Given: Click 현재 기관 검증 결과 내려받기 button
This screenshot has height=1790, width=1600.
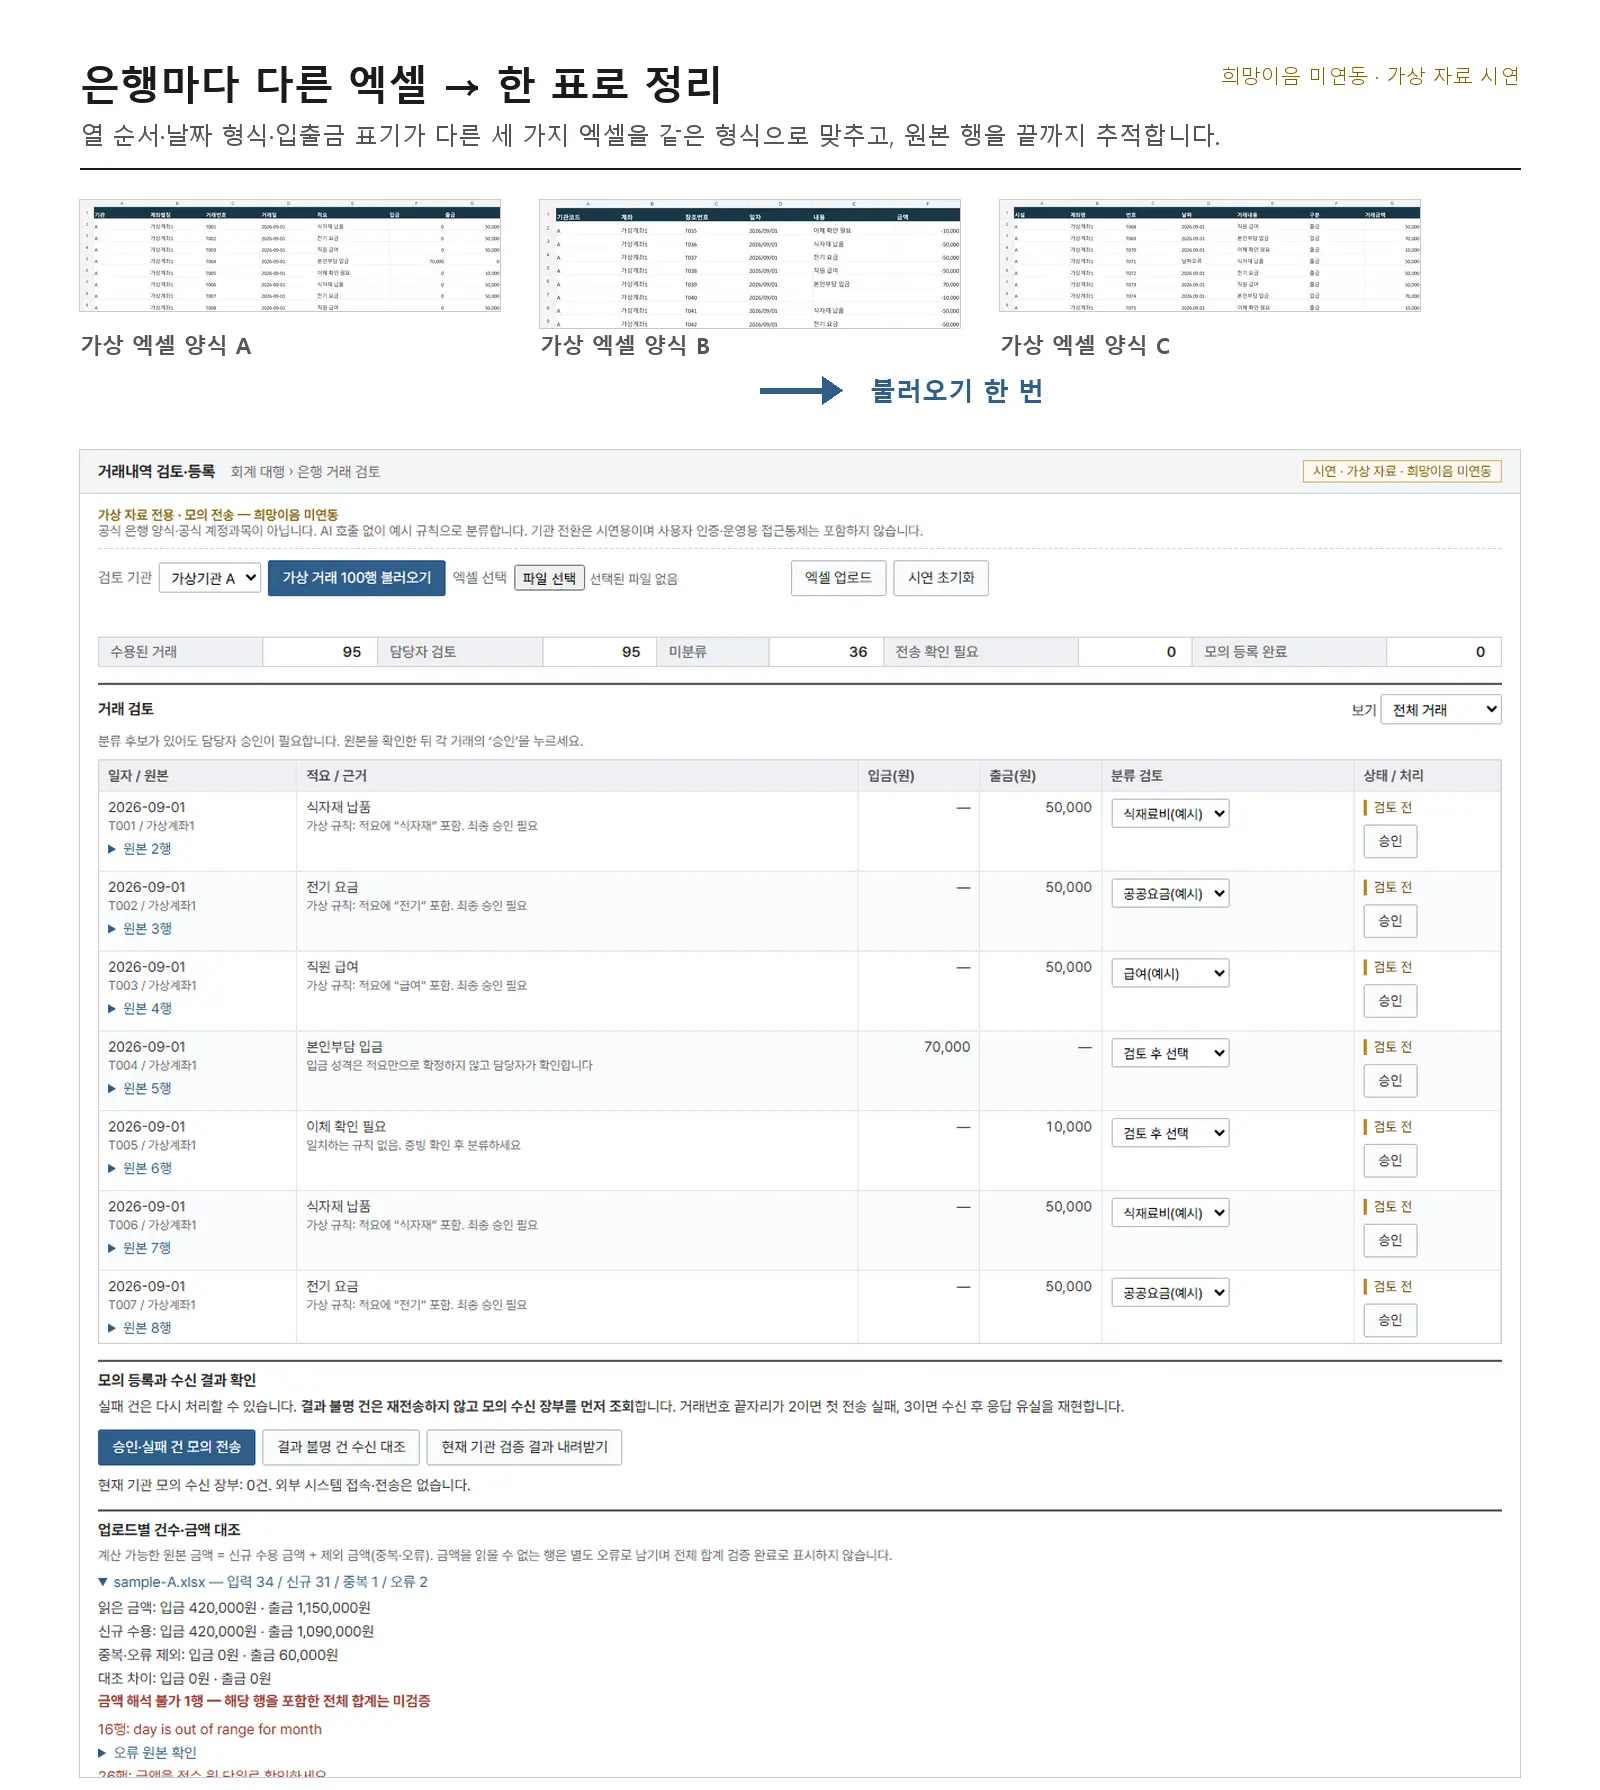Looking at the screenshot, I should (524, 1447).
